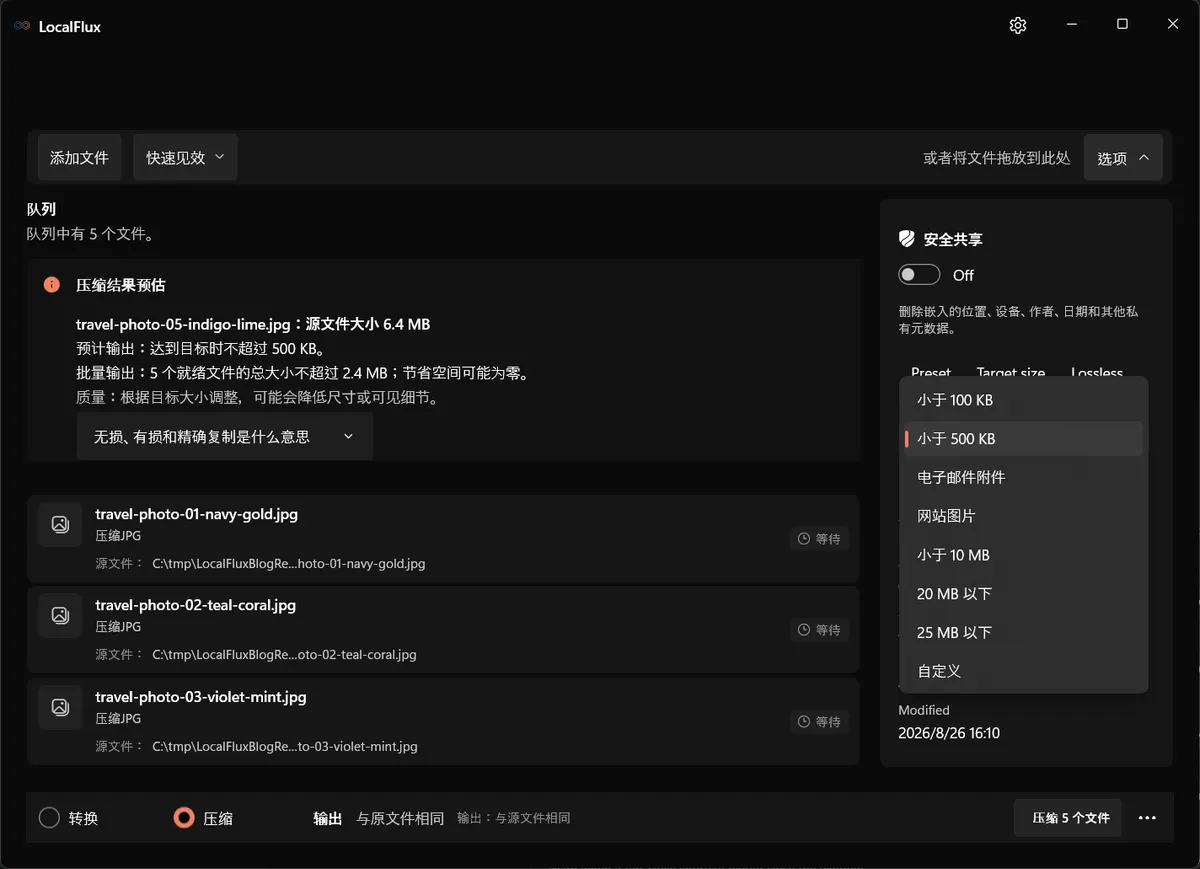Choose 25 MB 以下 preset
The width and height of the screenshot is (1200, 869).
(1023, 633)
